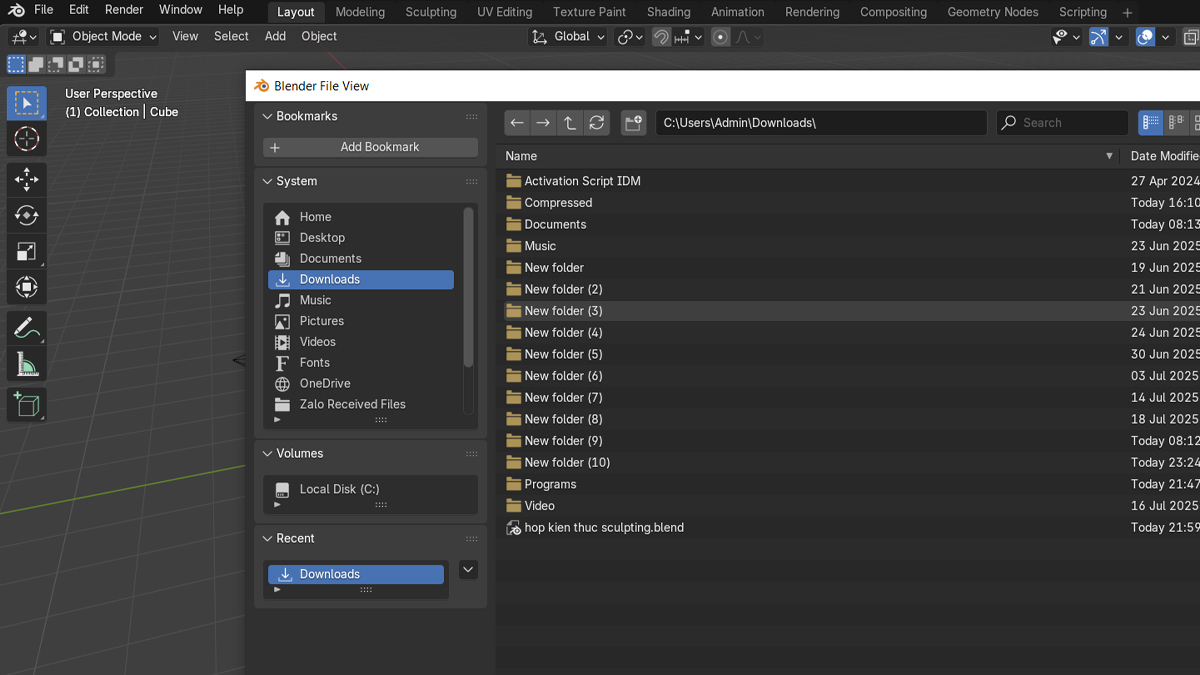This screenshot has width=1200, height=675.
Task: Go back to previous folder
Action: [517, 123]
